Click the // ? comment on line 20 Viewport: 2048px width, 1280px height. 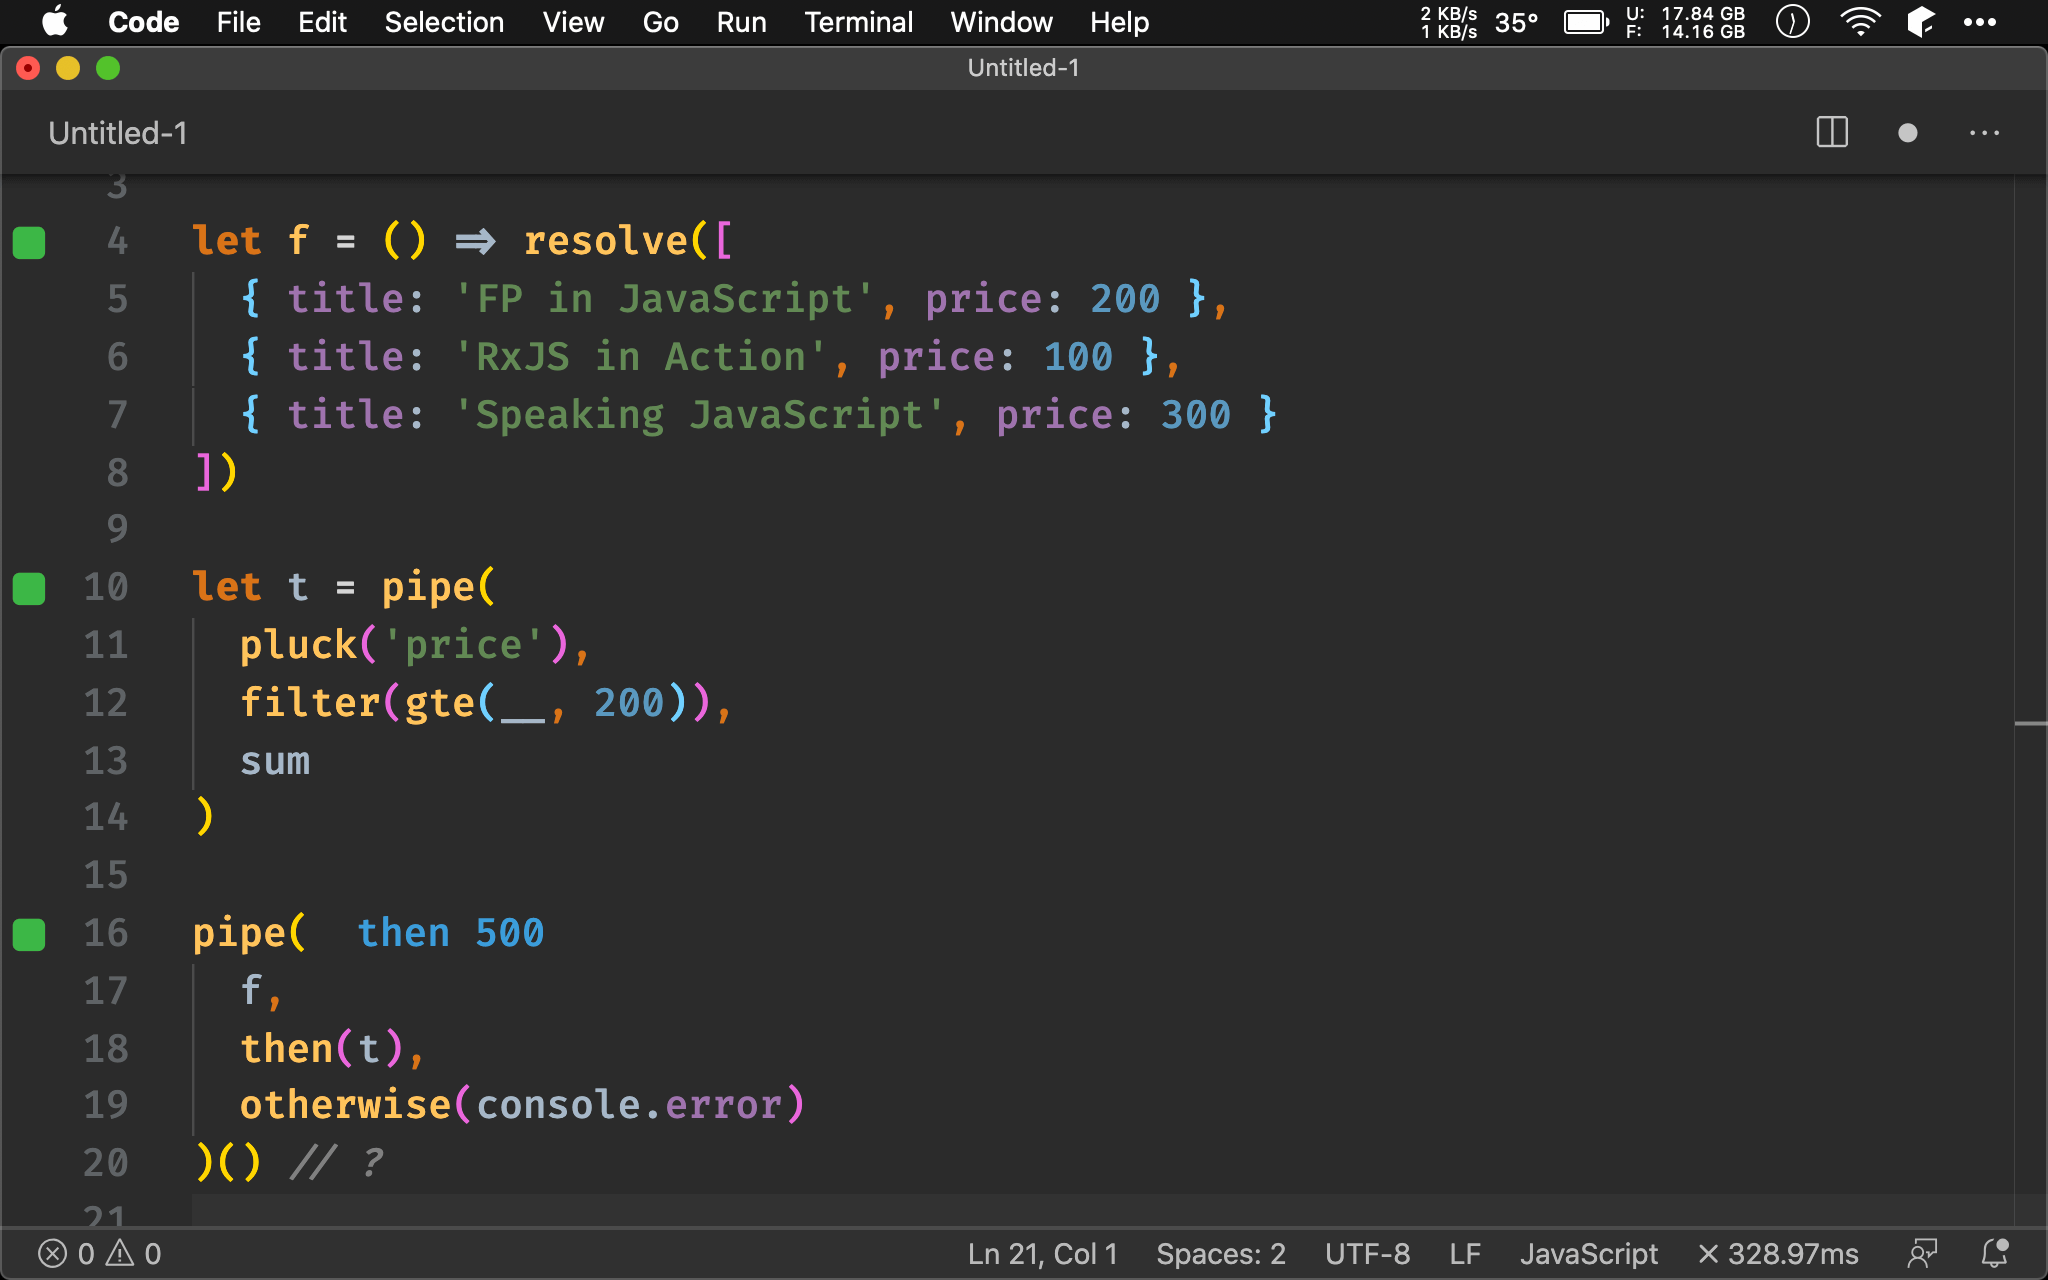336,1163
